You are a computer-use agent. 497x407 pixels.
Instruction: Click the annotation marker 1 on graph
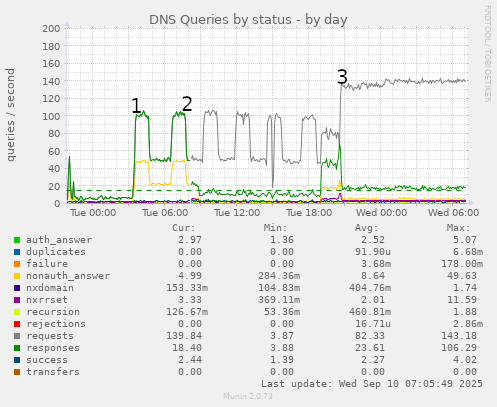(x=136, y=106)
